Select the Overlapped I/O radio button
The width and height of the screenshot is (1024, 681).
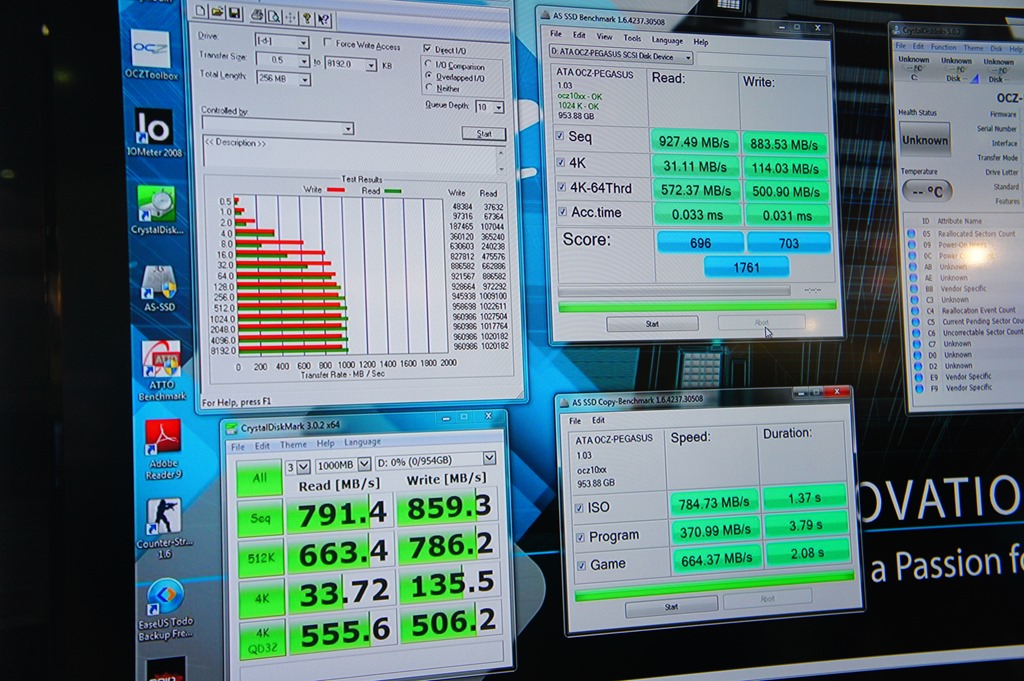click(429, 76)
